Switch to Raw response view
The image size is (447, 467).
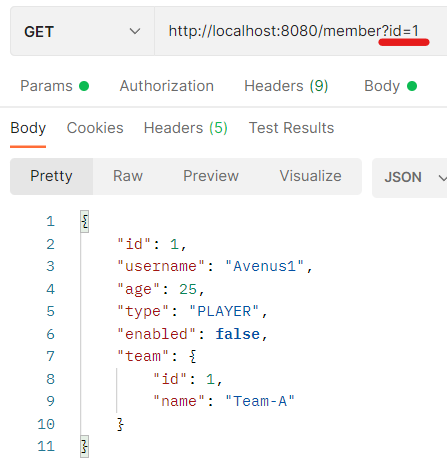(128, 176)
